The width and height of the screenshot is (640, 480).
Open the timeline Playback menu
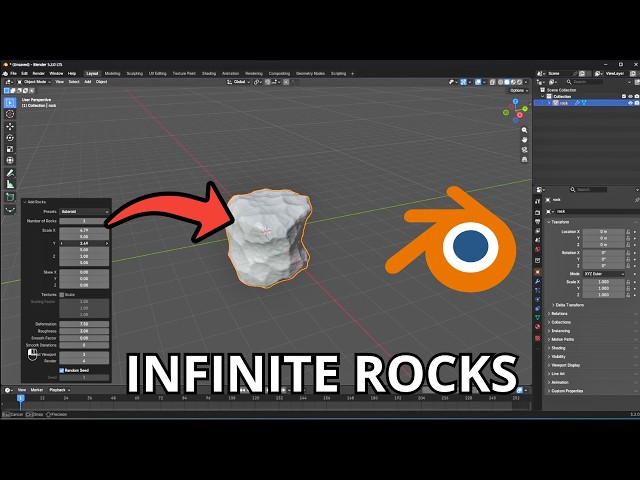[59, 390]
